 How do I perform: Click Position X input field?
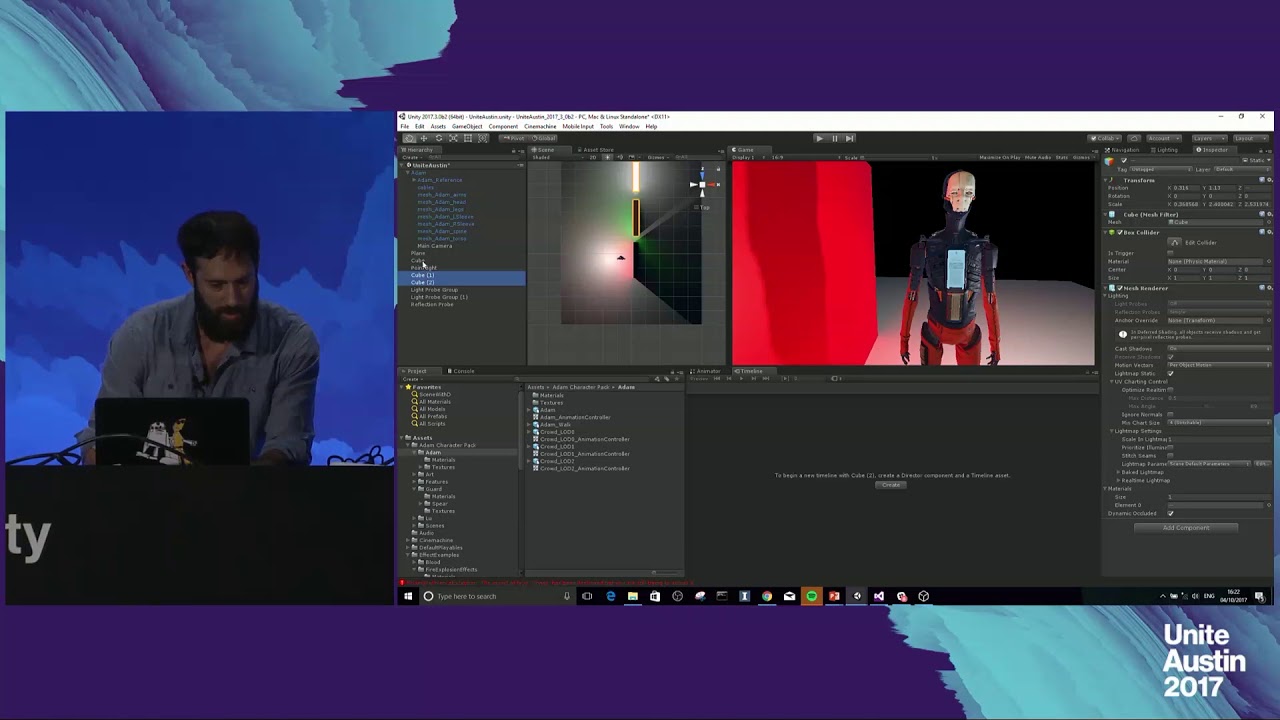pos(1186,188)
